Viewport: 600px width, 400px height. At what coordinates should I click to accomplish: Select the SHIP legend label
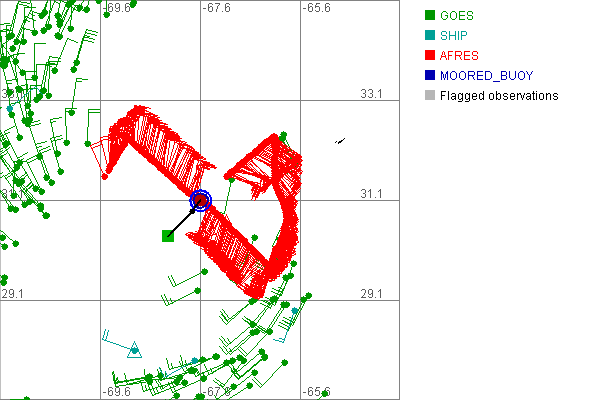[454, 36]
